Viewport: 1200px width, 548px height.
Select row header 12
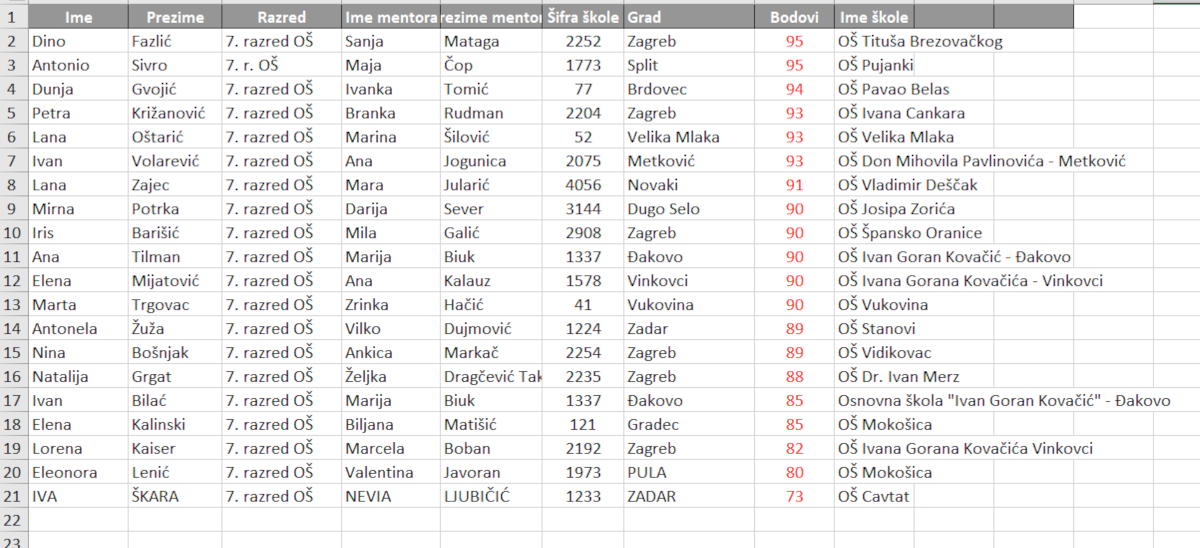click(x=13, y=281)
